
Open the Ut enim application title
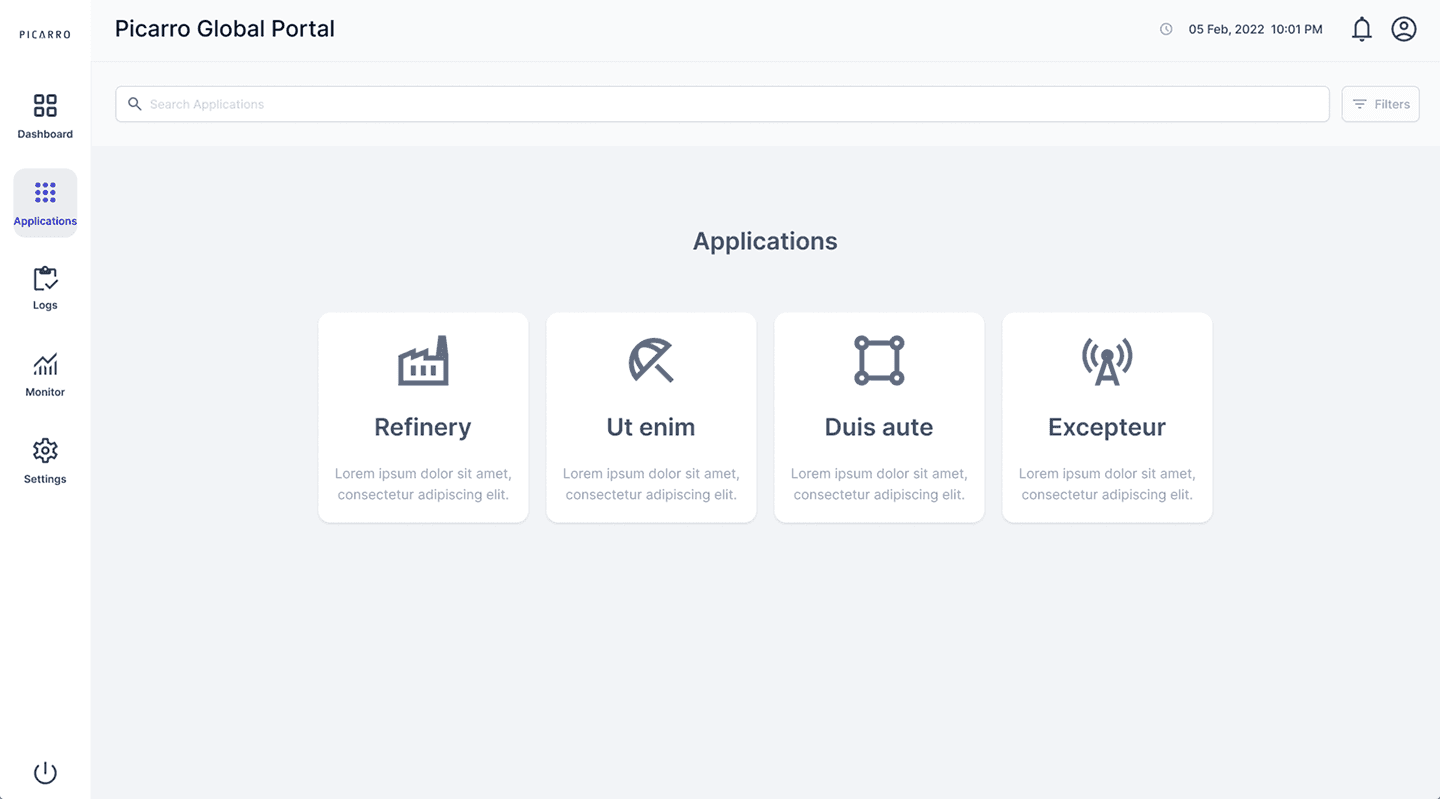pyautogui.click(x=651, y=427)
